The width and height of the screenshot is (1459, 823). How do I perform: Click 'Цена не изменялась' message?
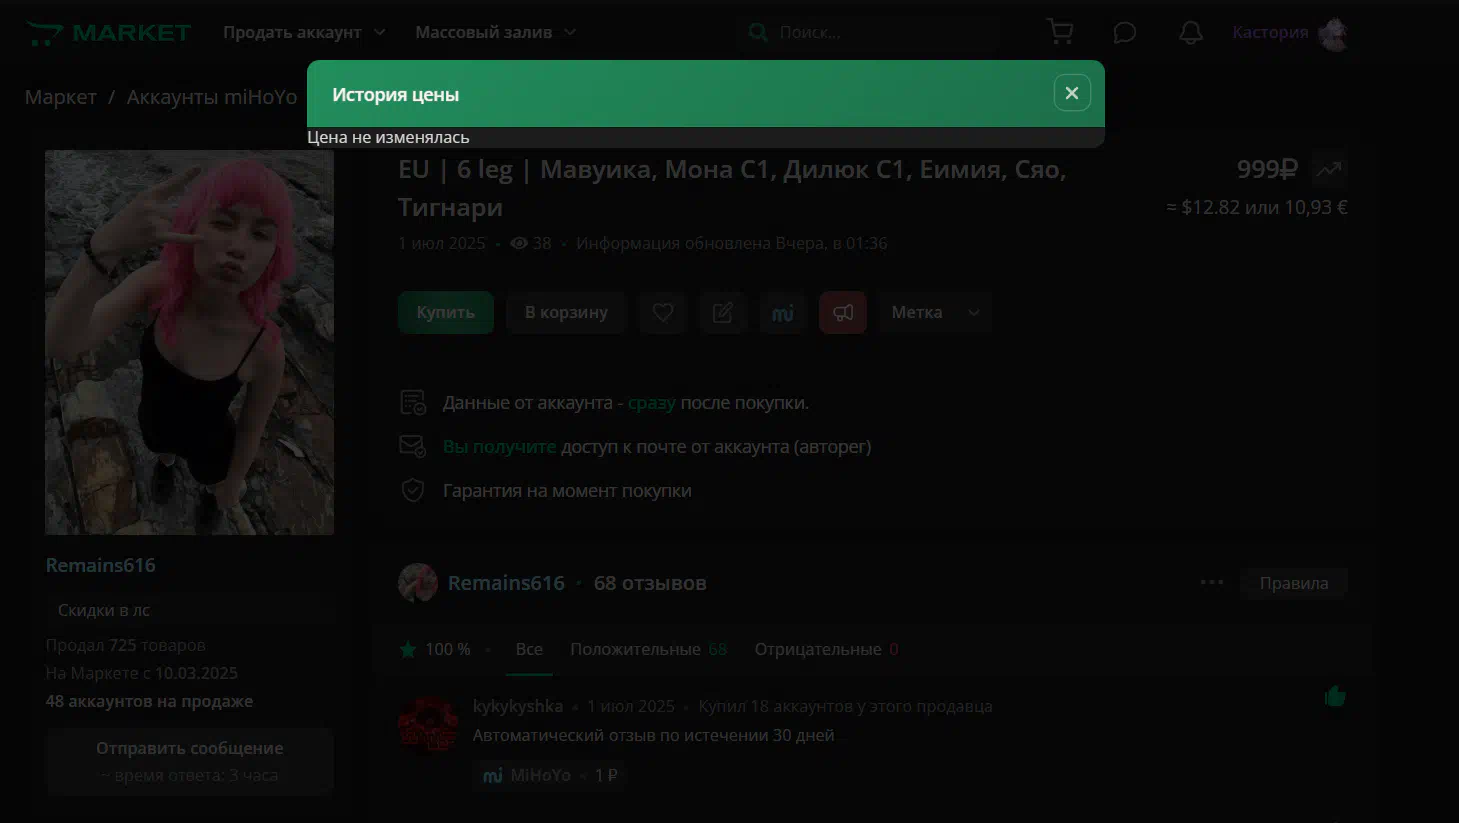coord(388,137)
